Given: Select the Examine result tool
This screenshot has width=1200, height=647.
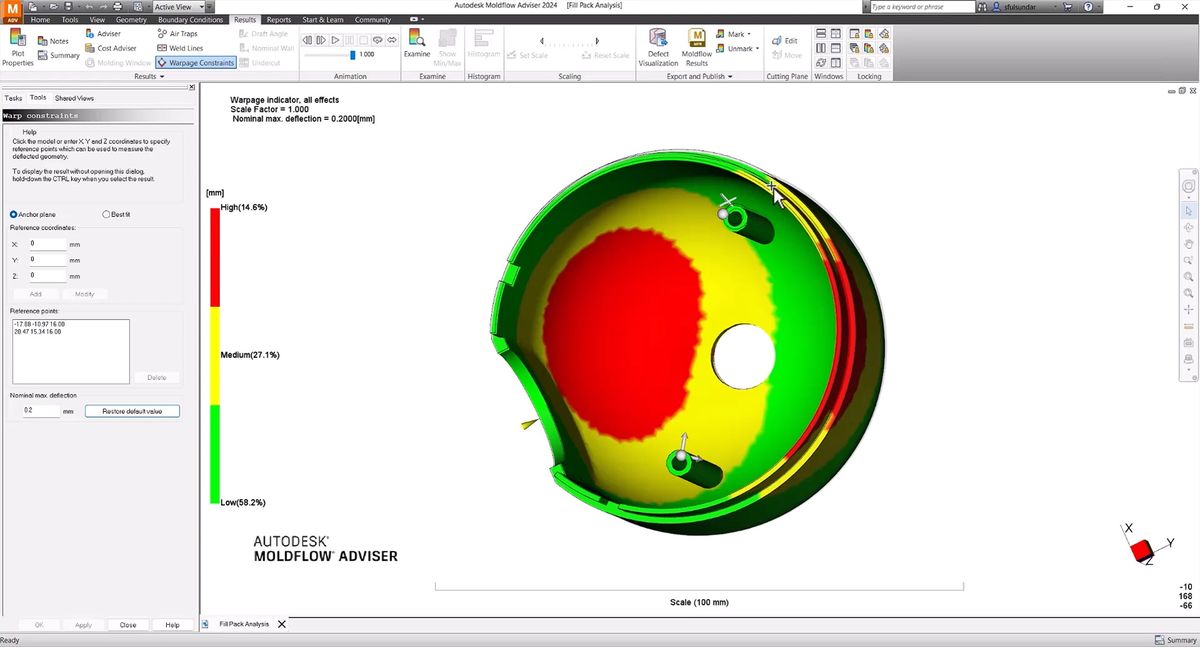Looking at the screenshot, I should click(x=417, y=45).
